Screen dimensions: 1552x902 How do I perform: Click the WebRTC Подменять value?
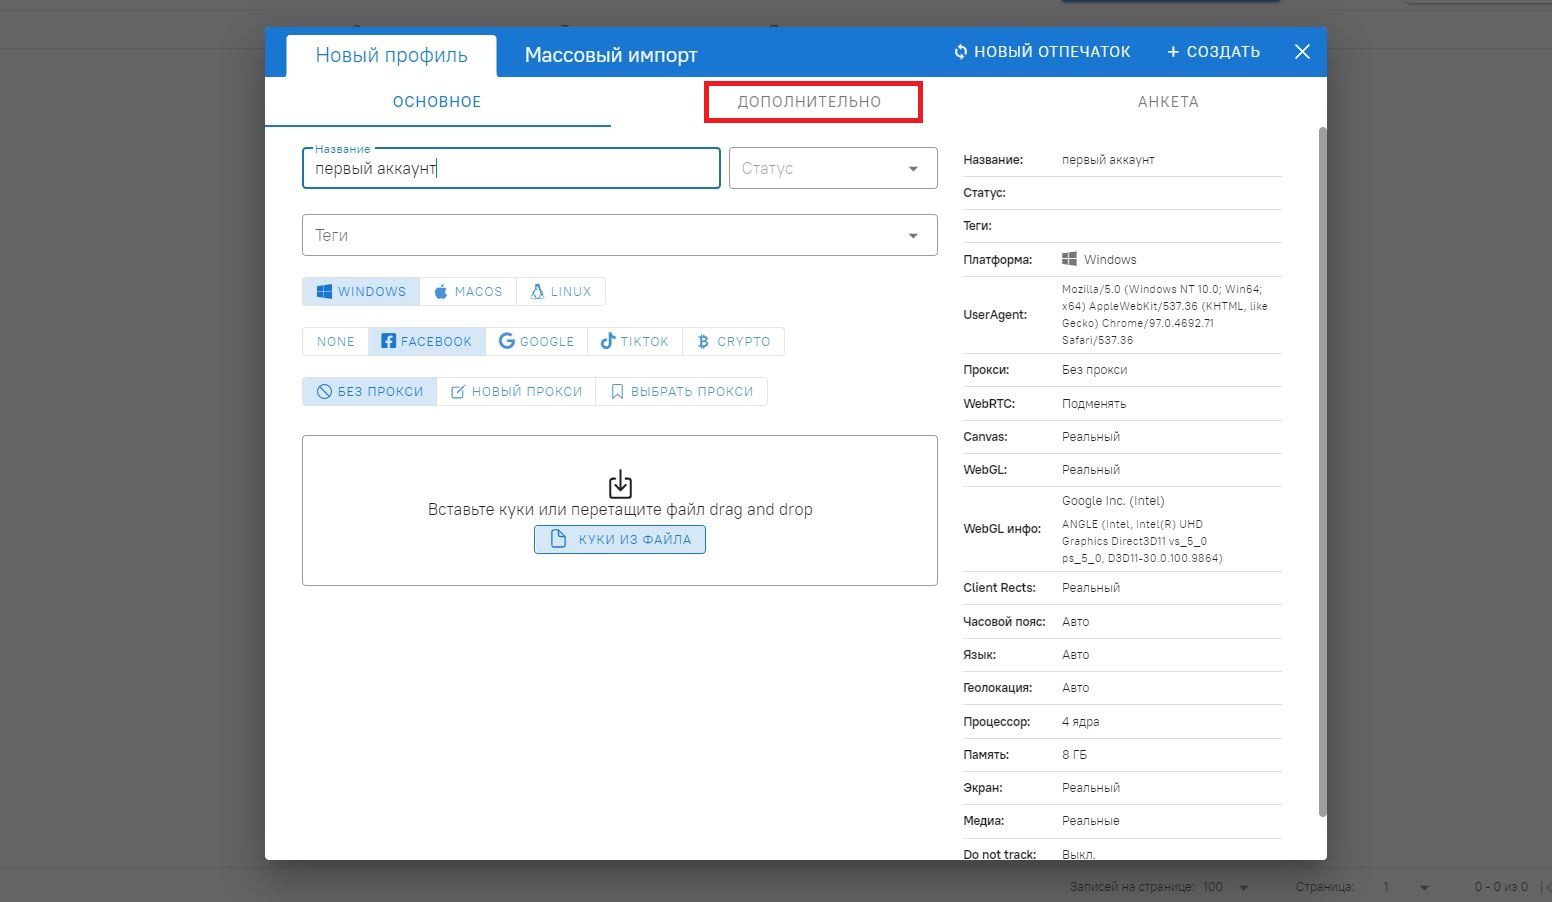1094,404
